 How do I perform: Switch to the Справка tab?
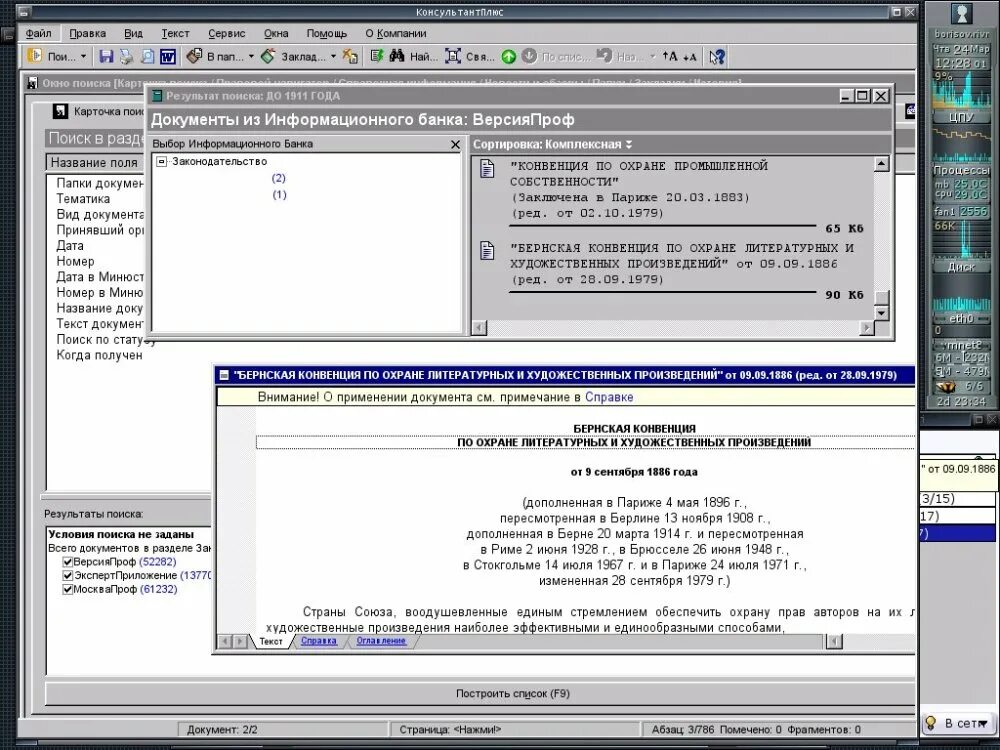(x=319, y=641)
